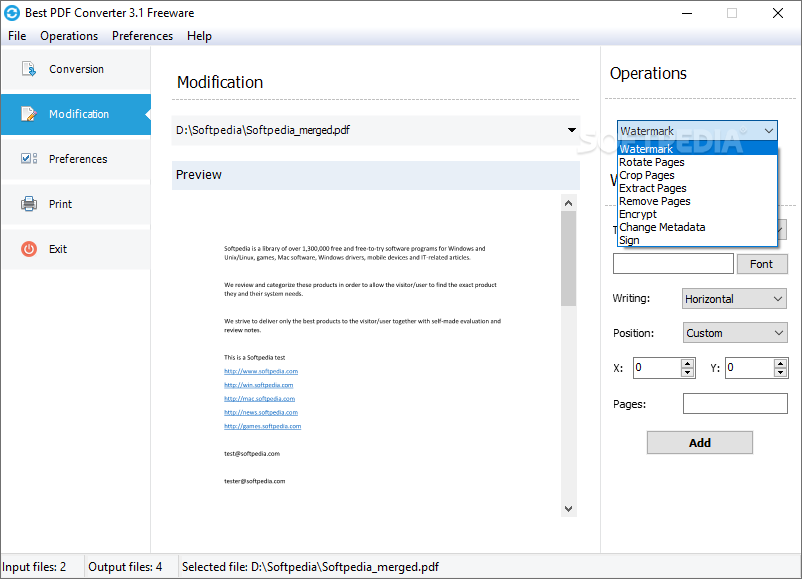Click the Preview section header

(x=375, y=175)
